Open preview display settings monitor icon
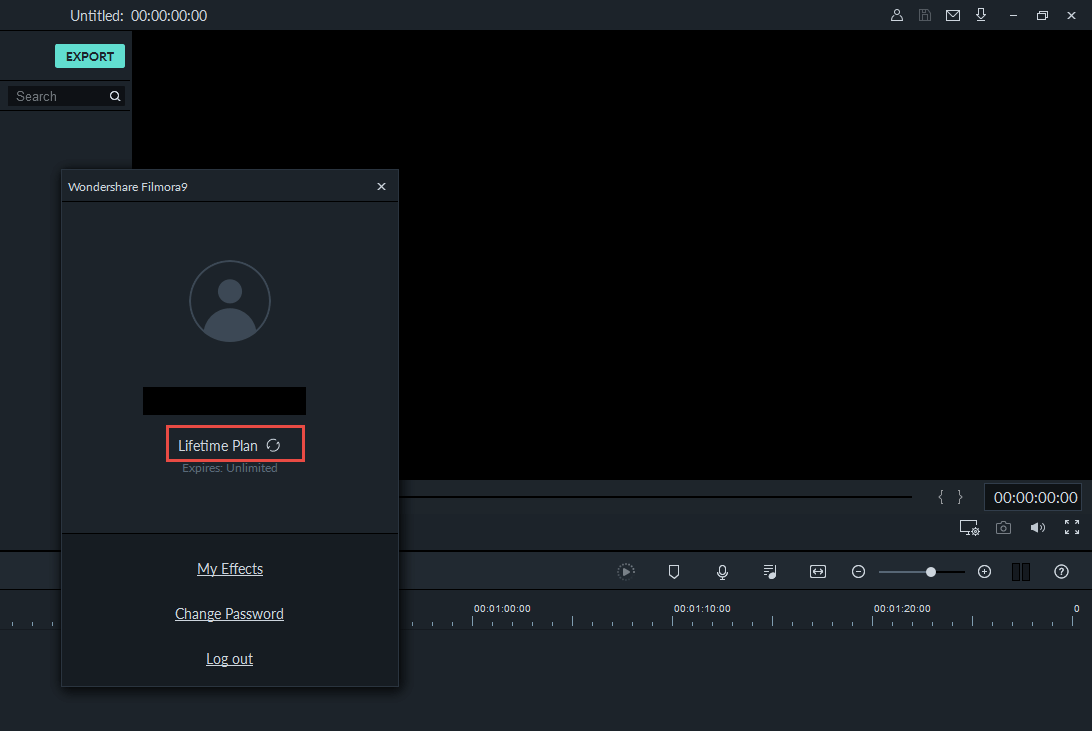1092x731 pixels. click(x=969, y=528)
